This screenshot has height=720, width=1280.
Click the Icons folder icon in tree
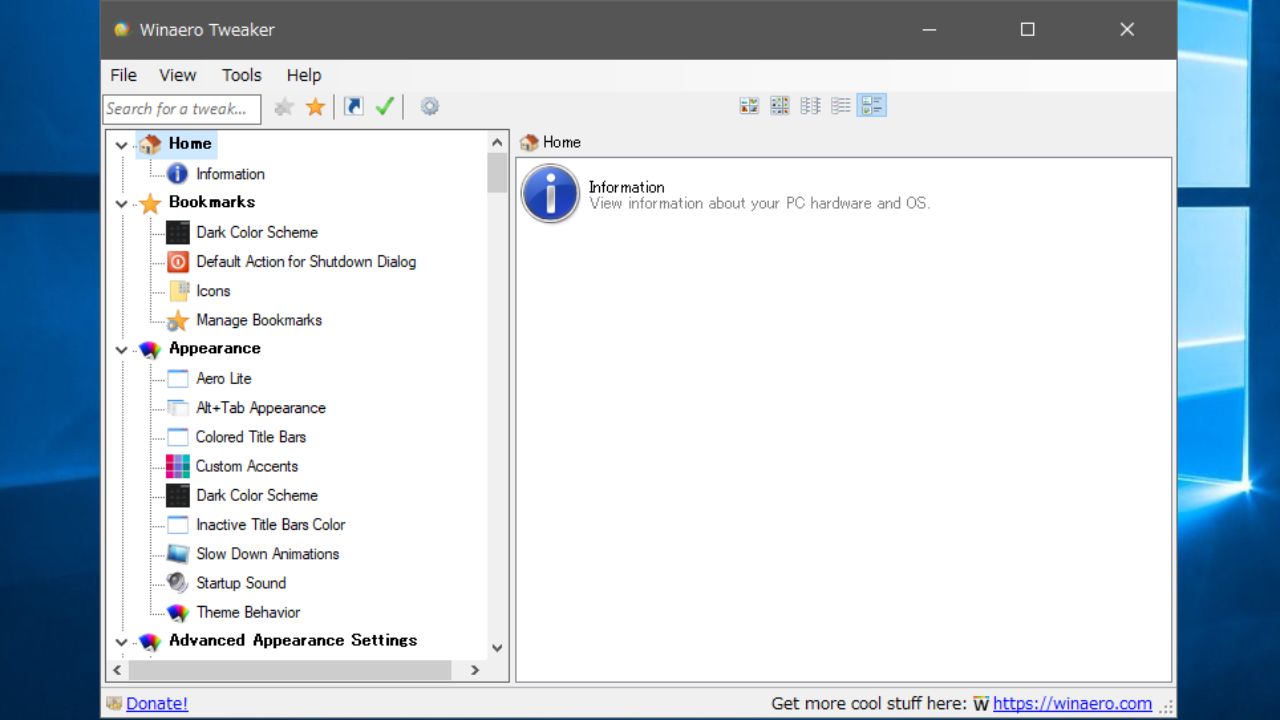pyautogui.click(x=178, y=291)
